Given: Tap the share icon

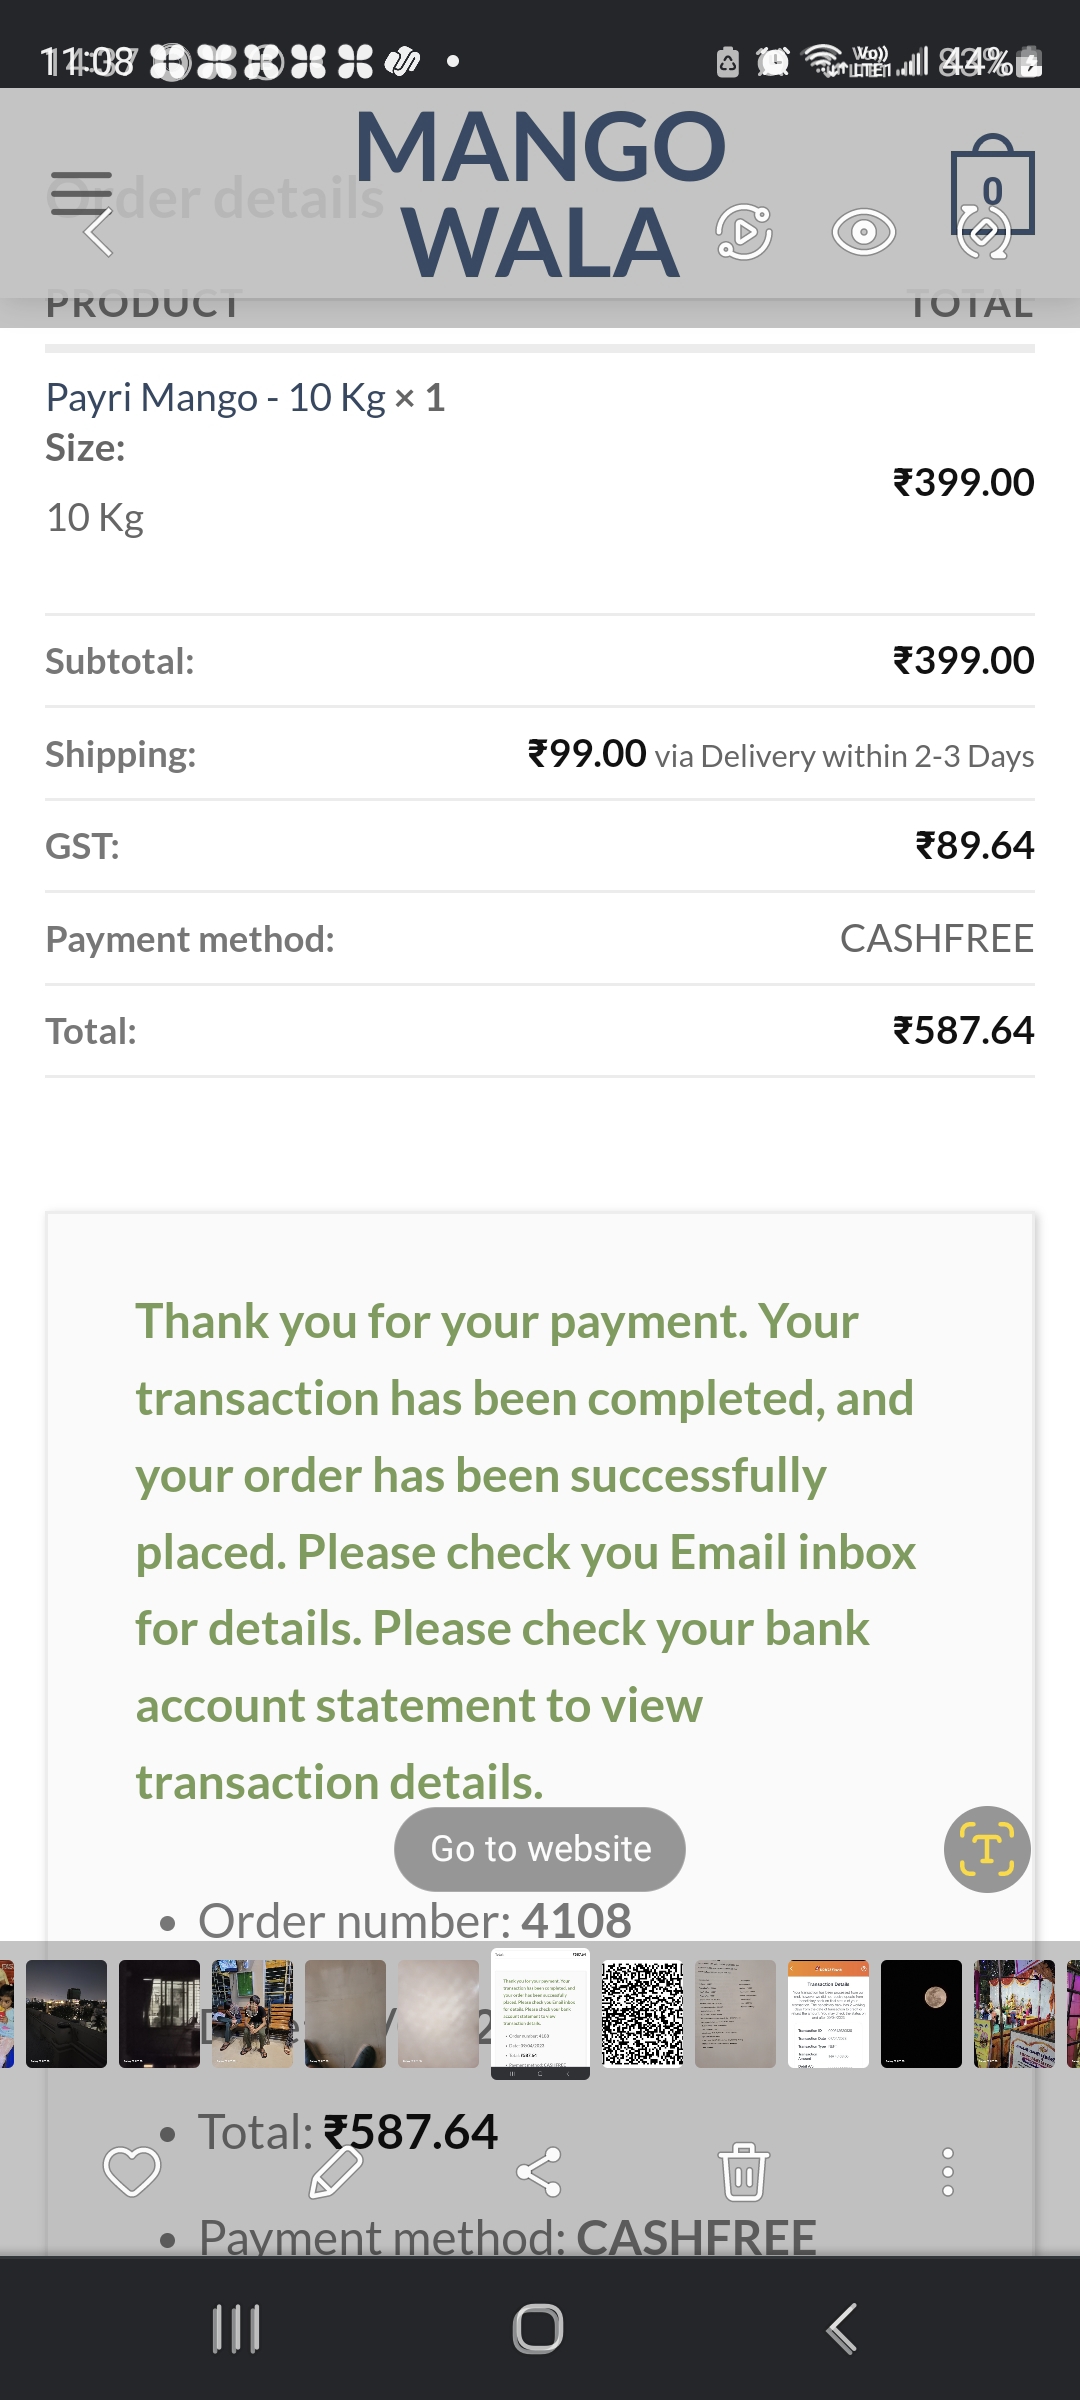Looking at the screenshot, I should coord(539,2172).
